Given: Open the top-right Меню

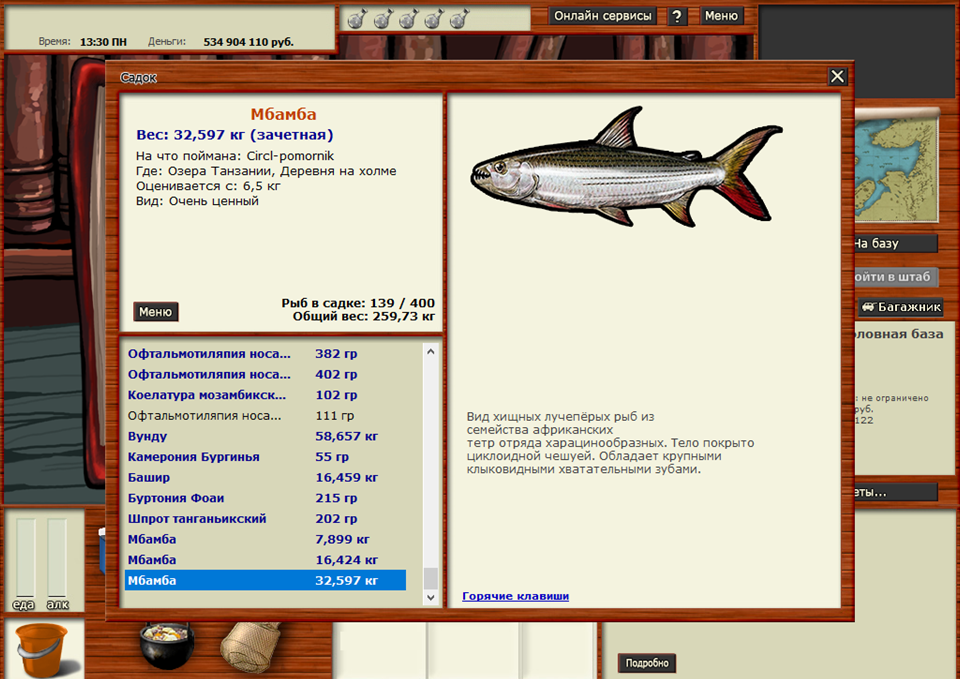Looking at the screenshot, I should pos(722,16).
